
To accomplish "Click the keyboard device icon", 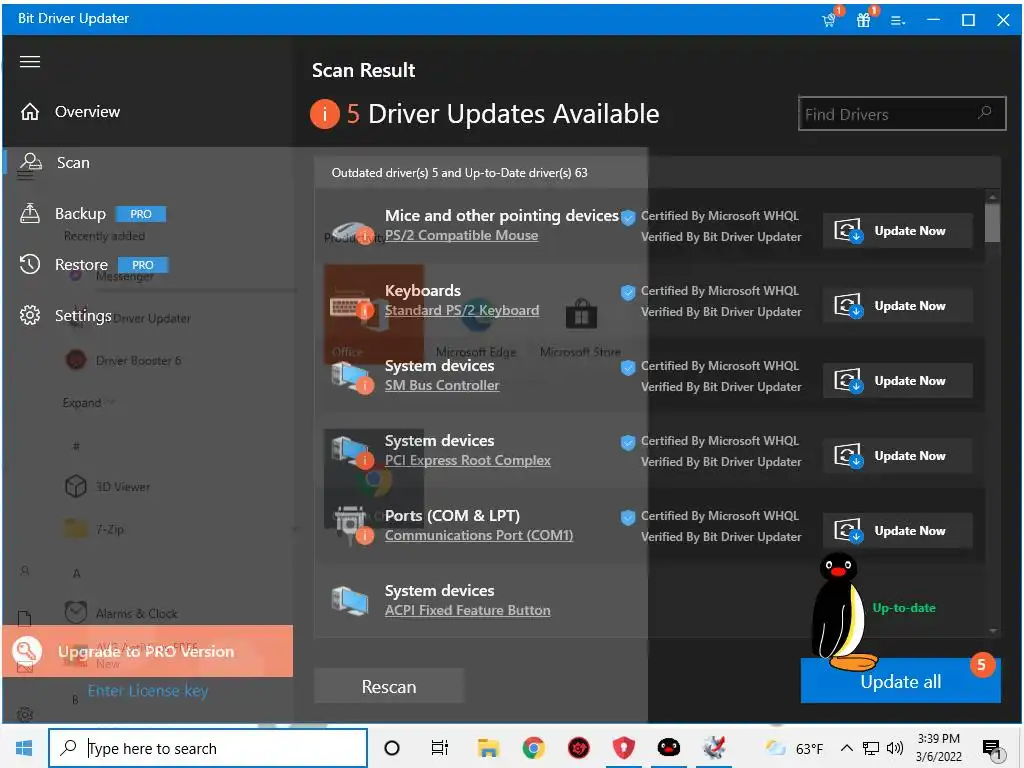I will [x=352, y=307].
